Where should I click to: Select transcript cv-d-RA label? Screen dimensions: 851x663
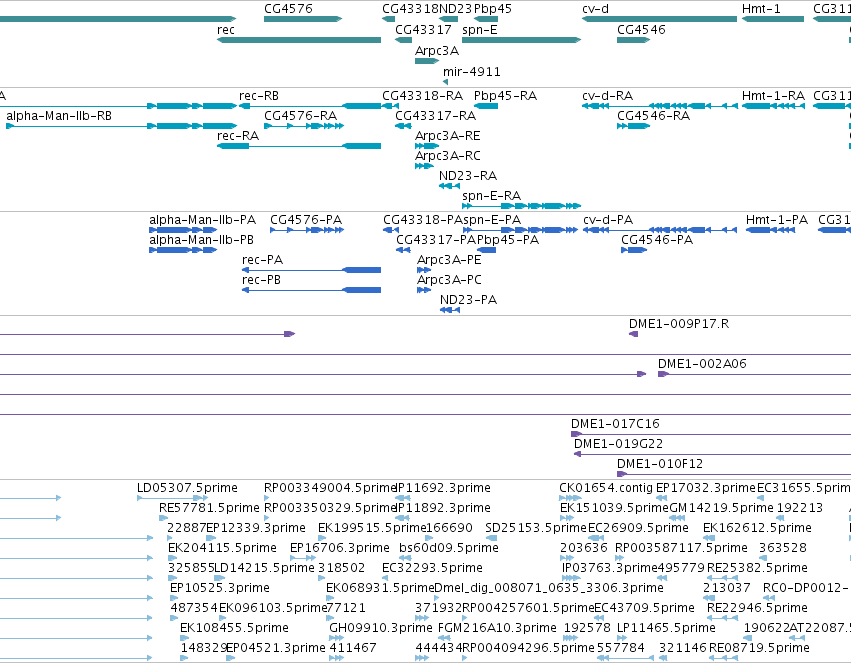[607, 96]
